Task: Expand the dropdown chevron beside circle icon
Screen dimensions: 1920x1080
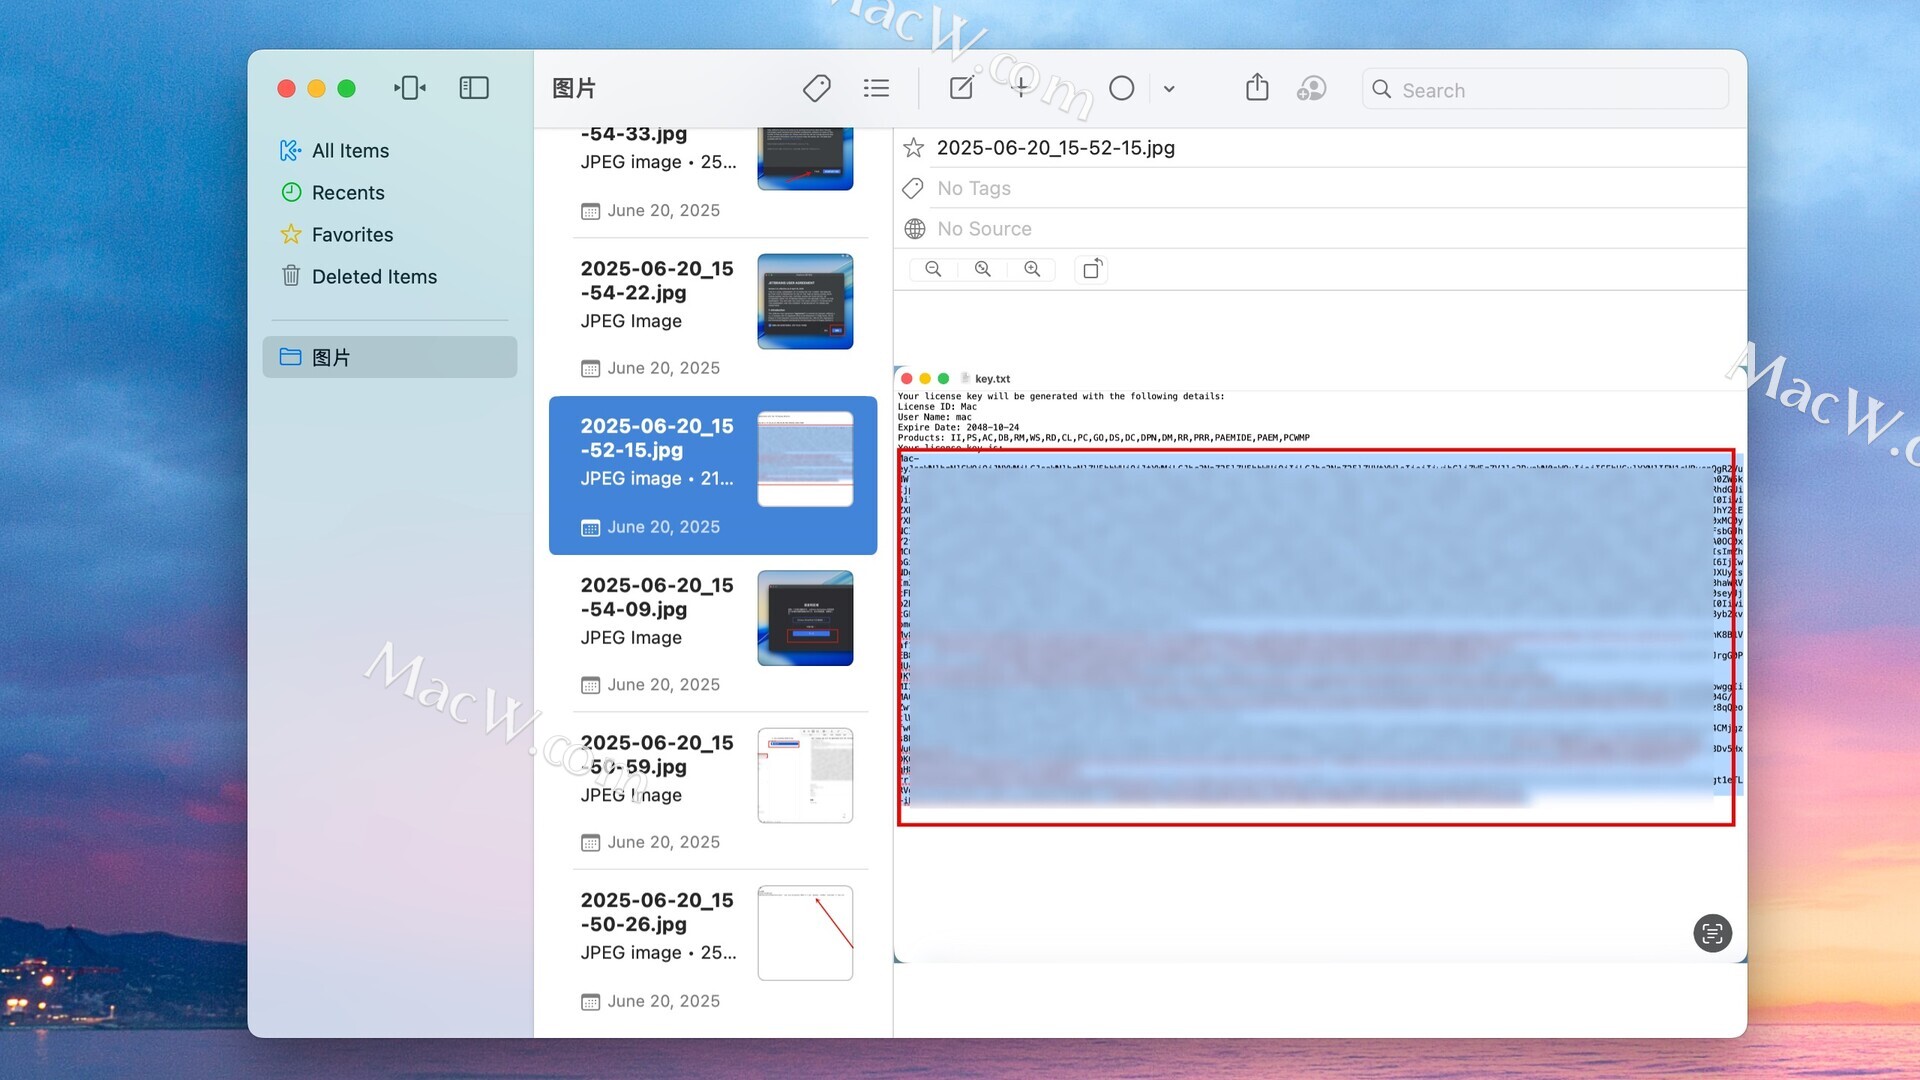Action: (x=1169, y=89)
